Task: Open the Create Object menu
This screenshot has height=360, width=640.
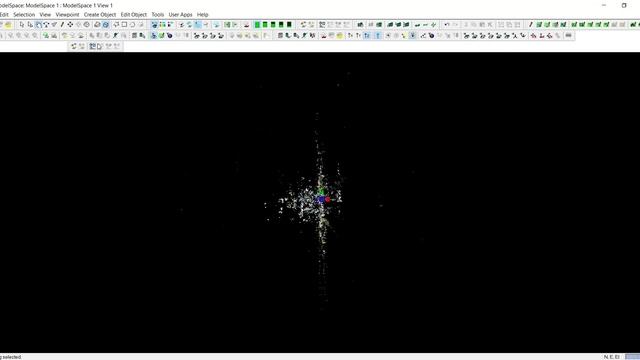Action: click(100, 14)
